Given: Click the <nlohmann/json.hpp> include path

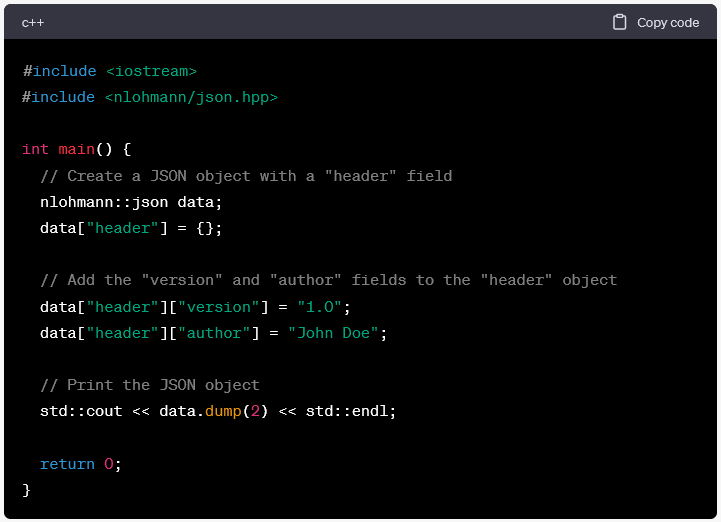Looking at the screenshot, I should [x=191, y=97].
